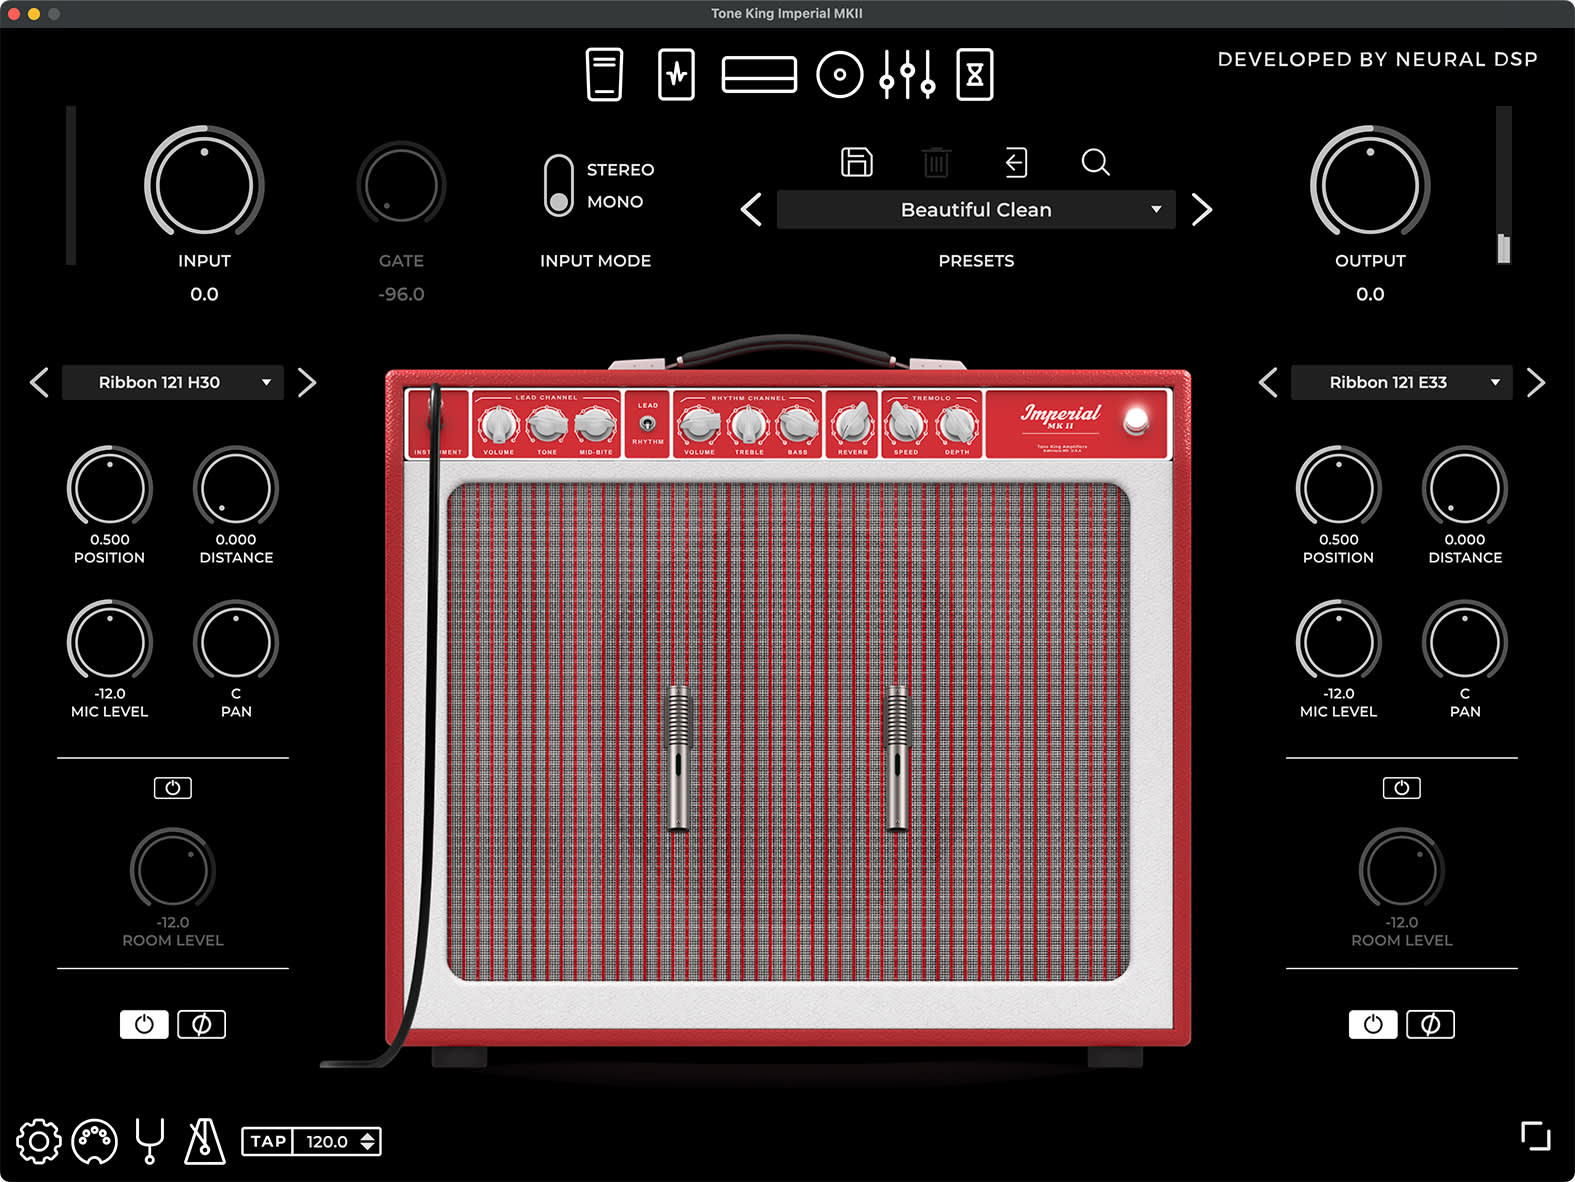Viewport: 1575px width, 1182px height.
Task: Invert left mic phase
Action: (202, 1024)
